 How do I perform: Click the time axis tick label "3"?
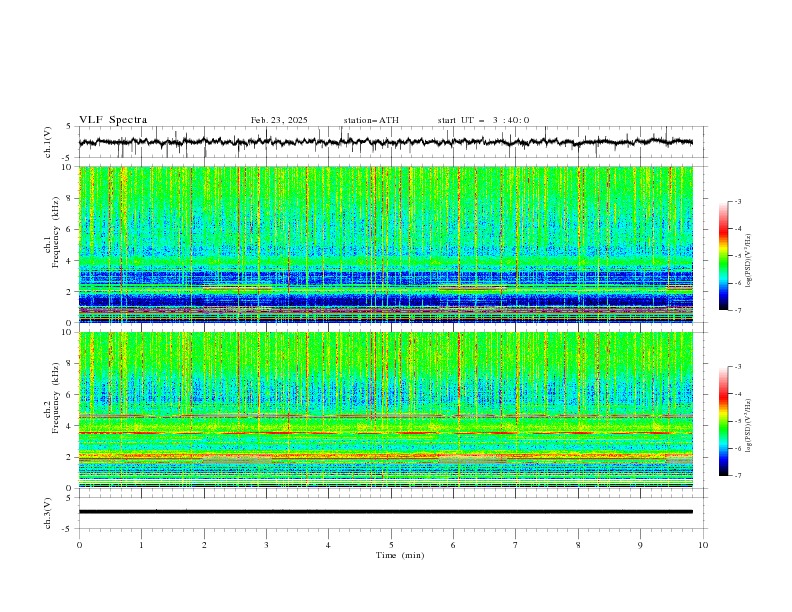[266, 545]
